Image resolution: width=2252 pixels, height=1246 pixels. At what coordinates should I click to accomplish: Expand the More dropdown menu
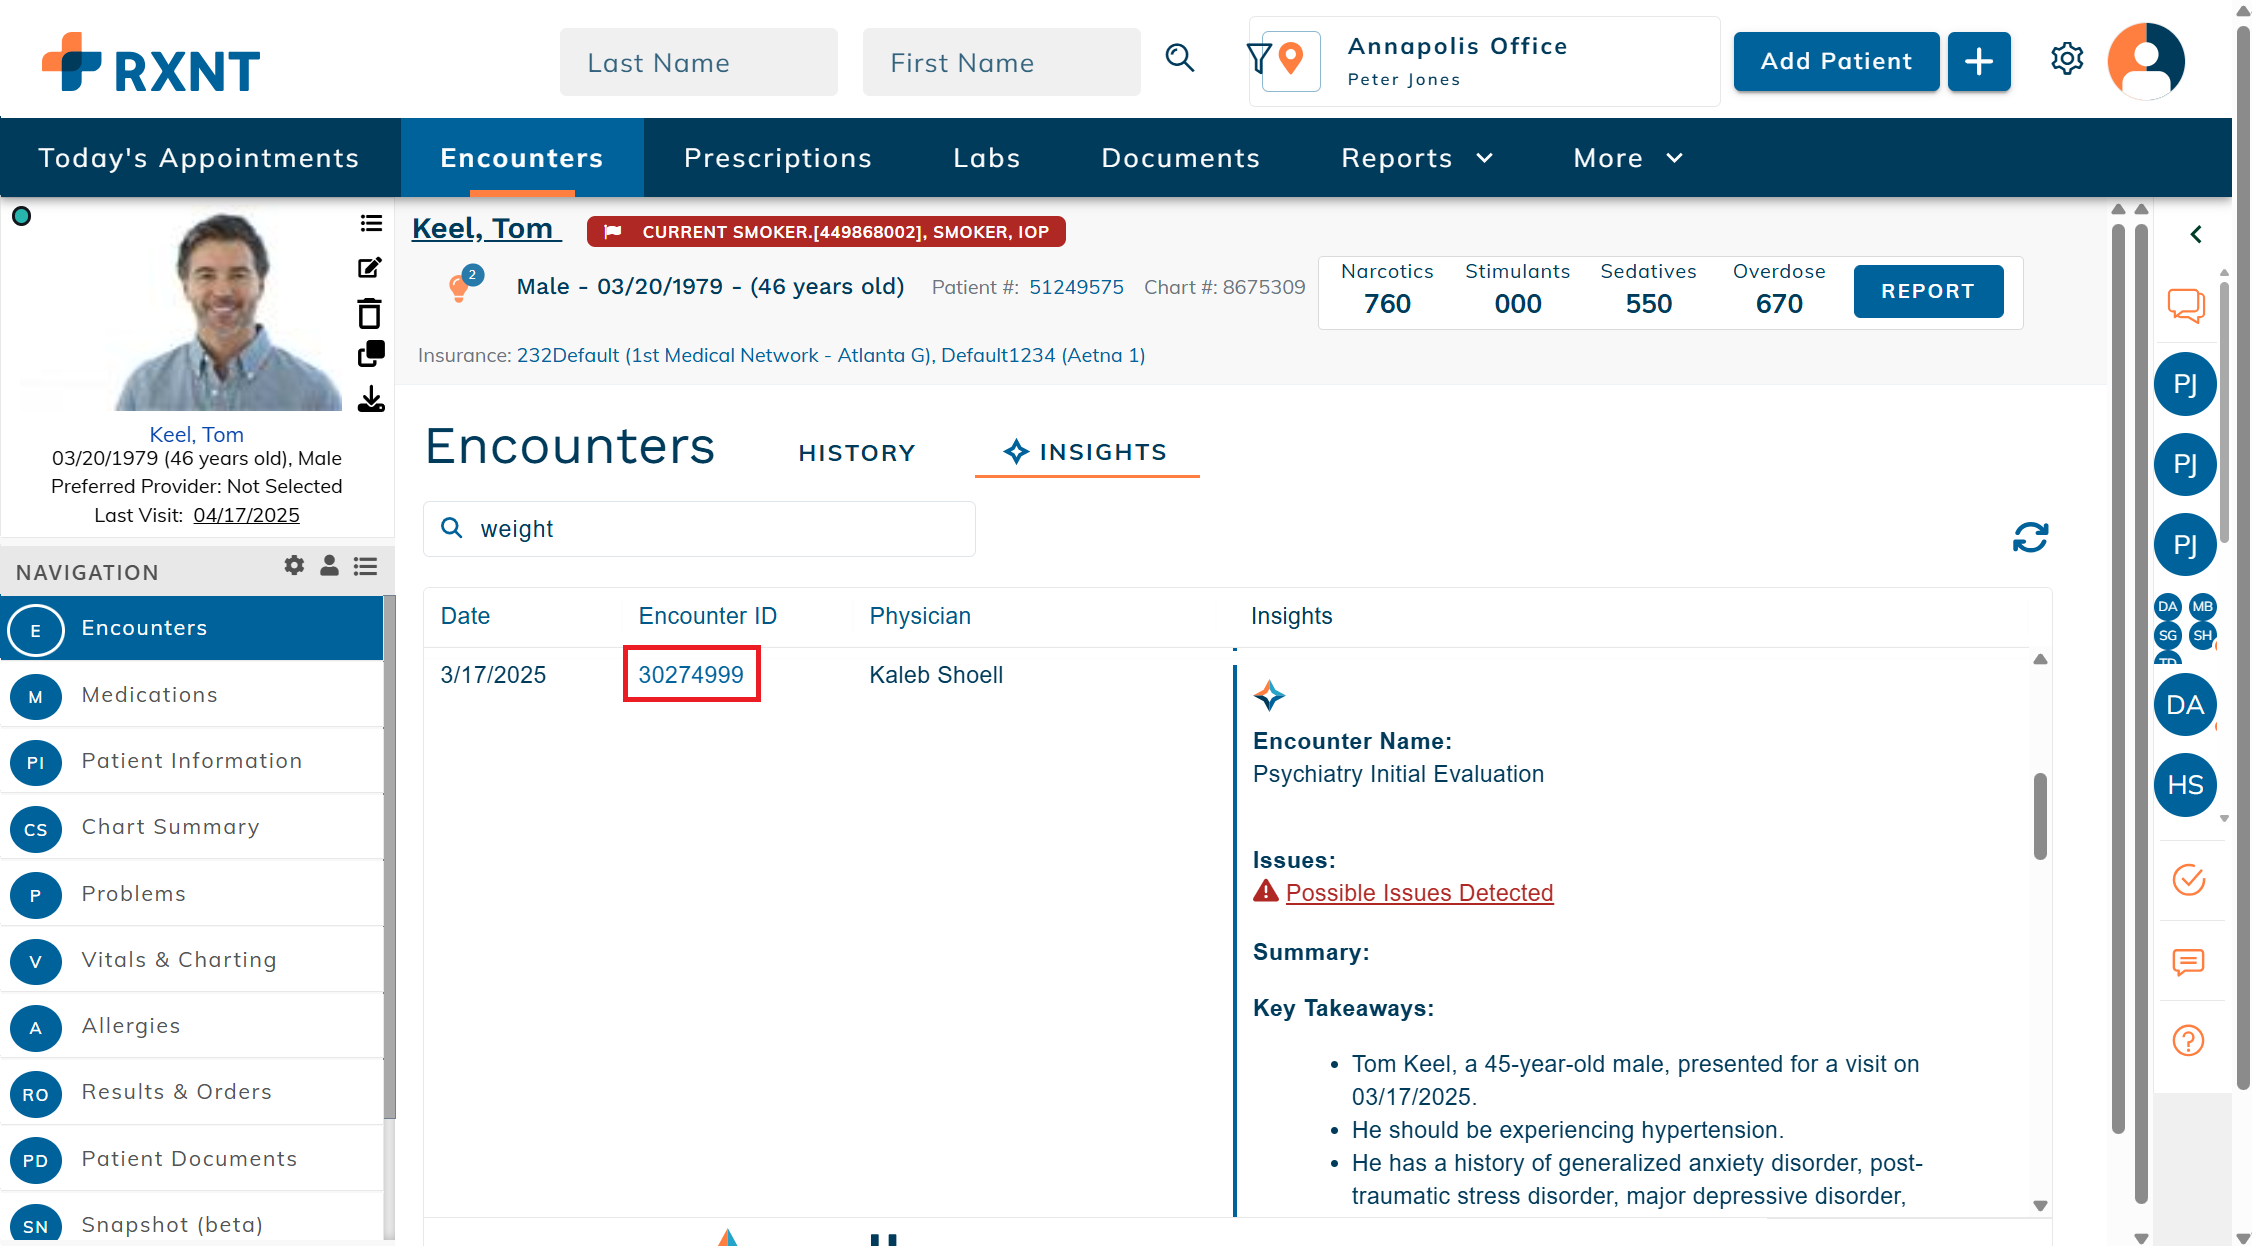1628,158
